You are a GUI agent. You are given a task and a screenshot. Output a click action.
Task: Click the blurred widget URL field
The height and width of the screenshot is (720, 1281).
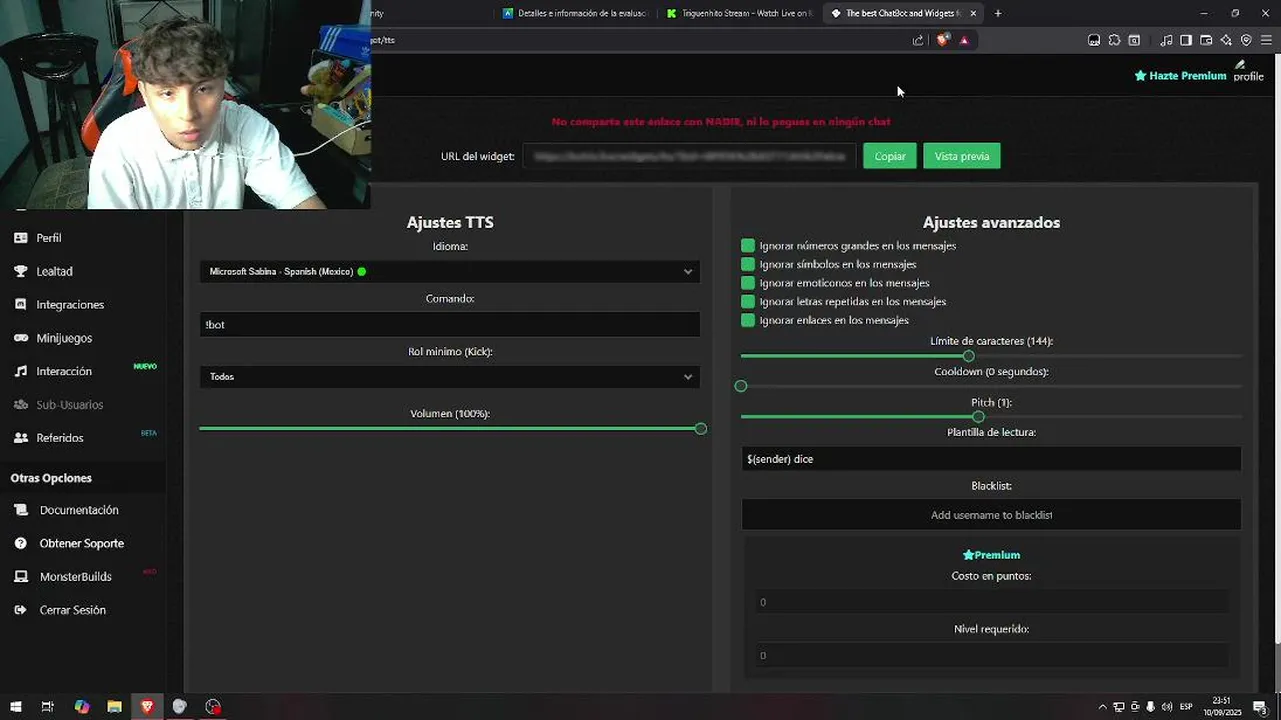tap(690, 156)
